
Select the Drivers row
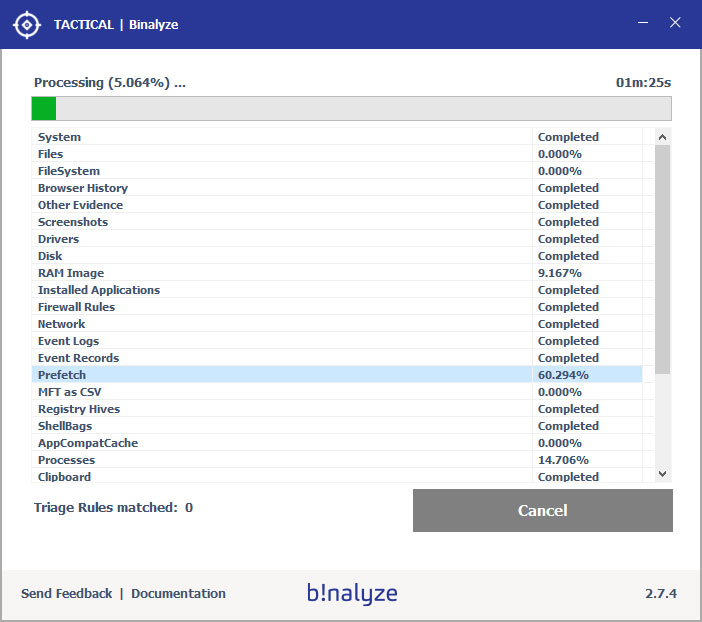[337, 239]
